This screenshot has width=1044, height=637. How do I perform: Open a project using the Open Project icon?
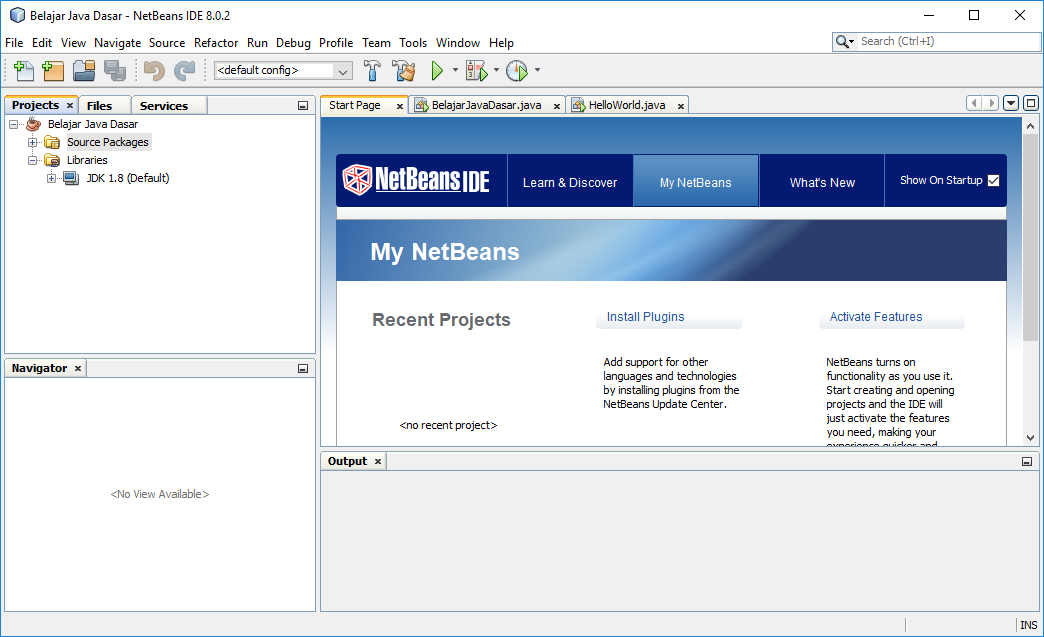coord(84,70)
